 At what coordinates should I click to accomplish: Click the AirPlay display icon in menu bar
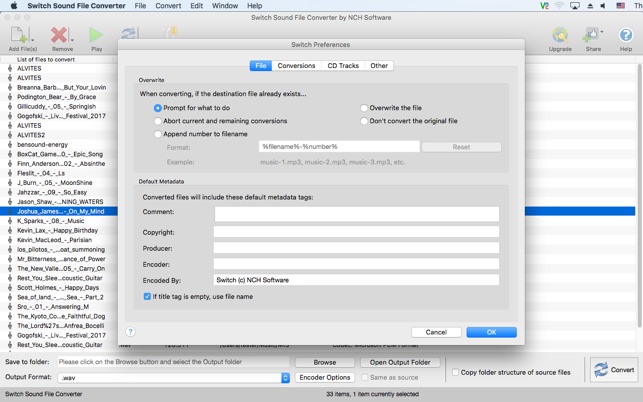(x=575, y=6)
